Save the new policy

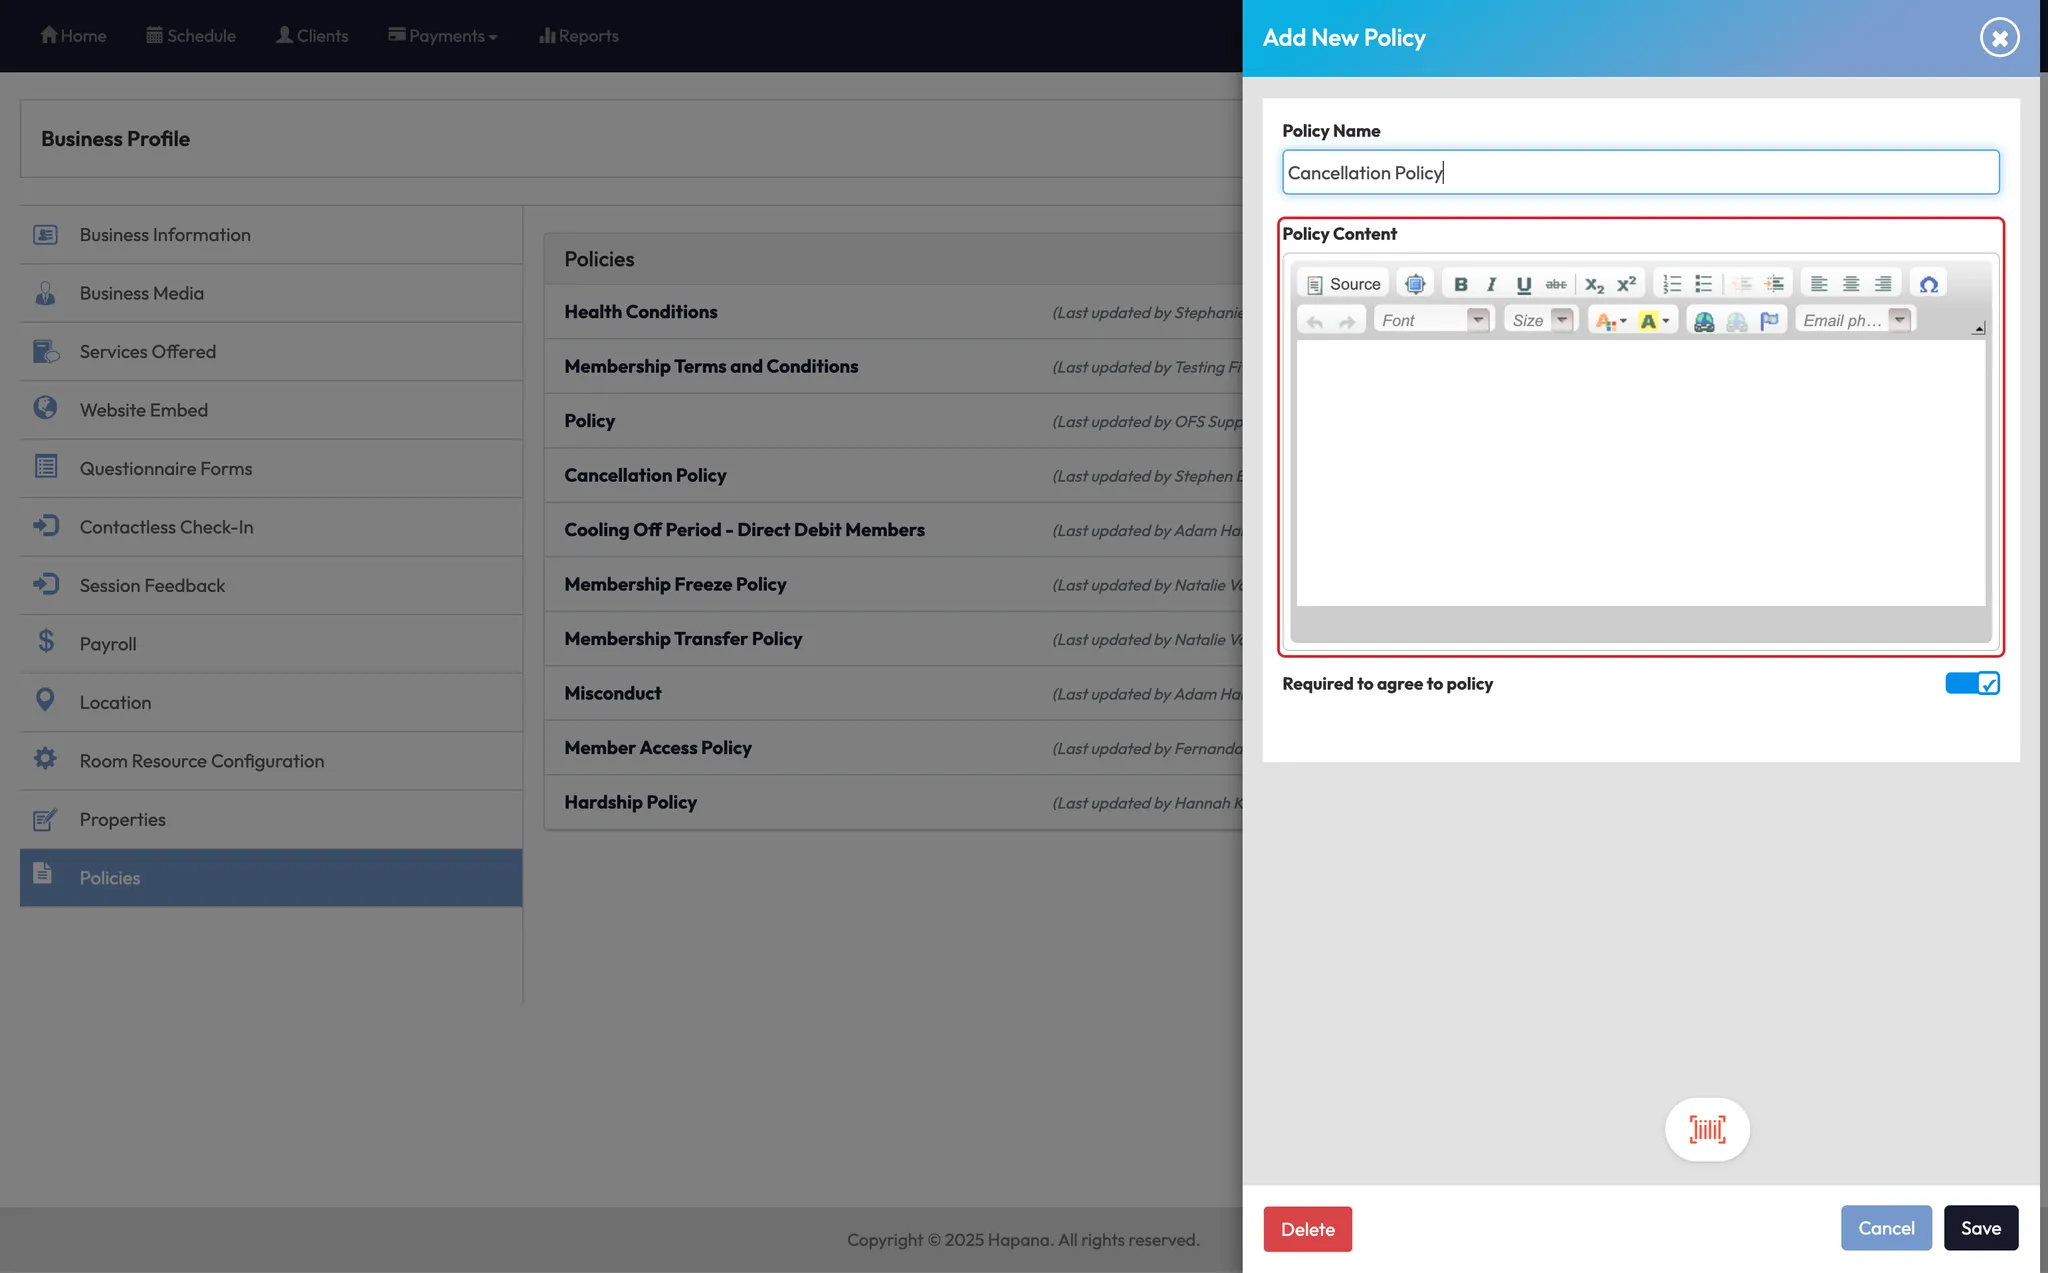1980,1228
